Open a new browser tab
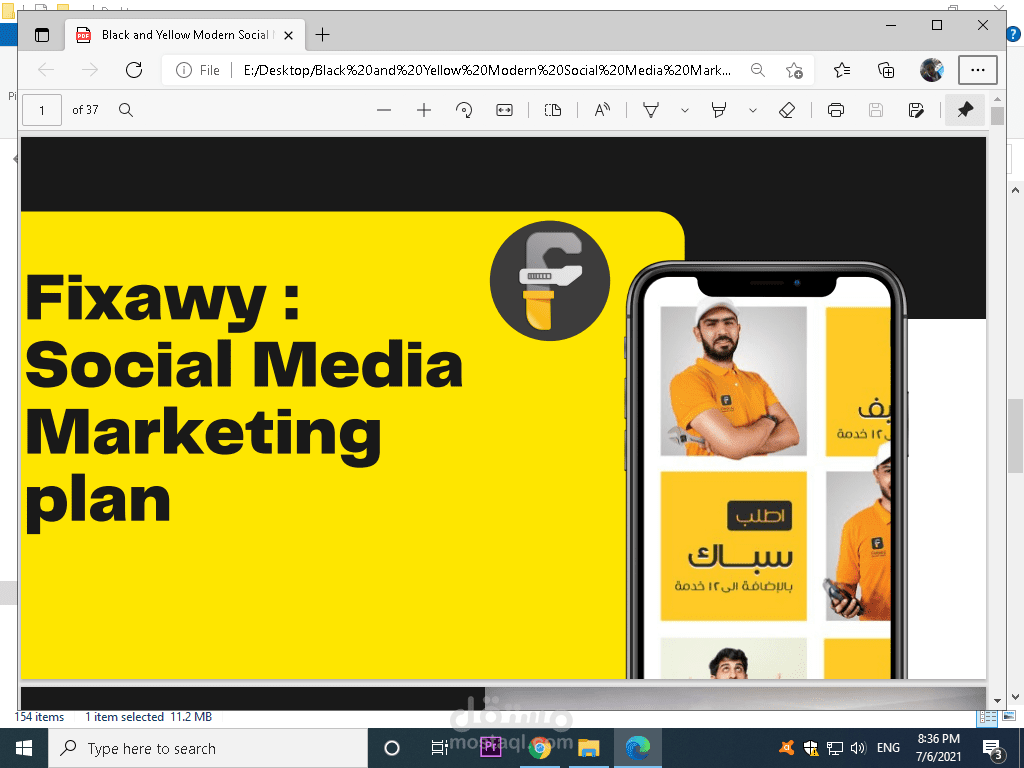Image resolution: width=1024 pixels, height=768 pixels. pos(323,35)
